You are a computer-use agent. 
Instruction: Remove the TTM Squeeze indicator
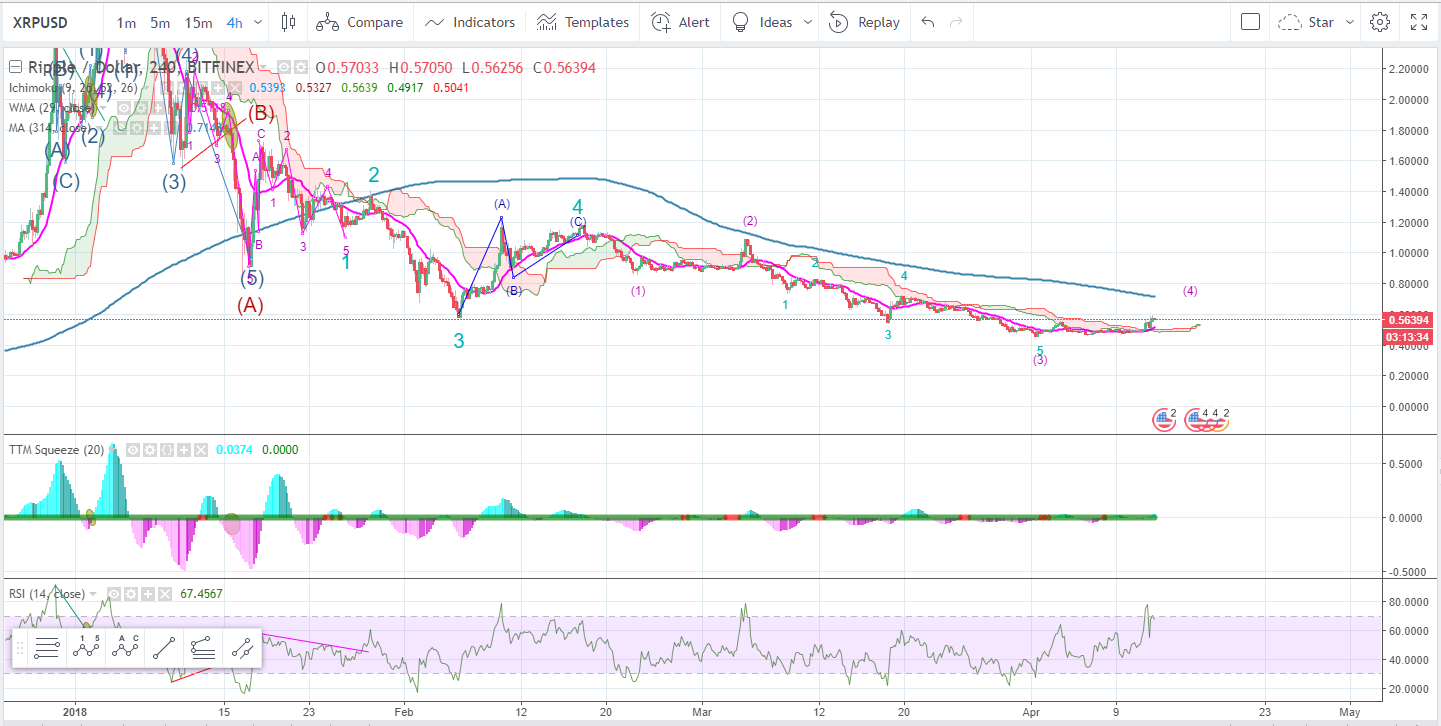[x=201, y=450]
